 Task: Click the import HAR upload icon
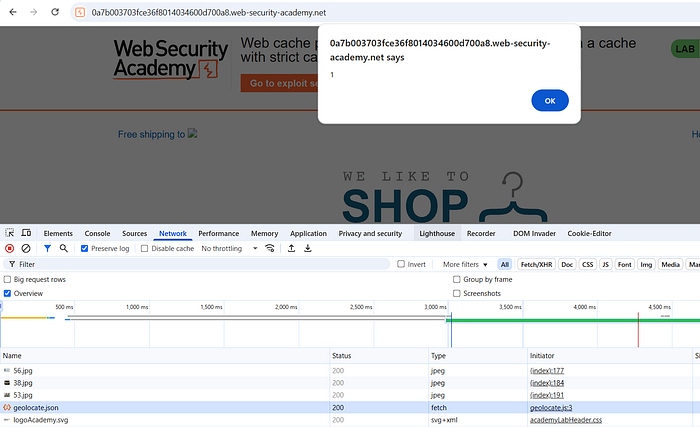pyautogui.click(x=291, y=248)
